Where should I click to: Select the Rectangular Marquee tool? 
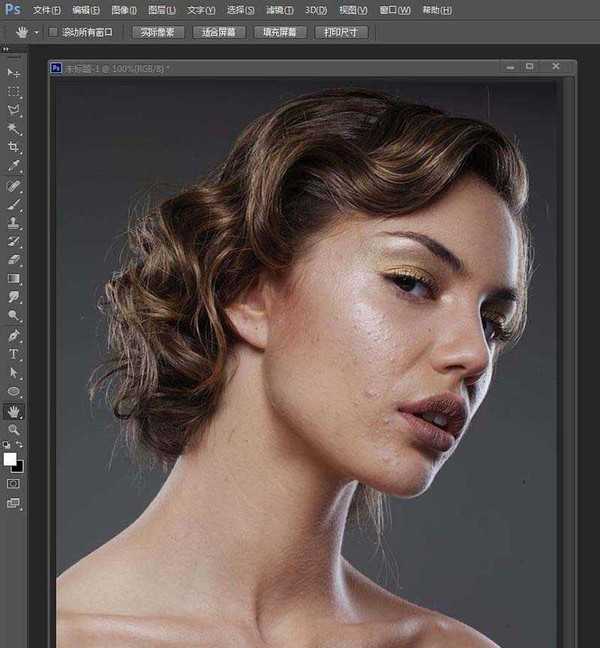click(x=14, y=92)
